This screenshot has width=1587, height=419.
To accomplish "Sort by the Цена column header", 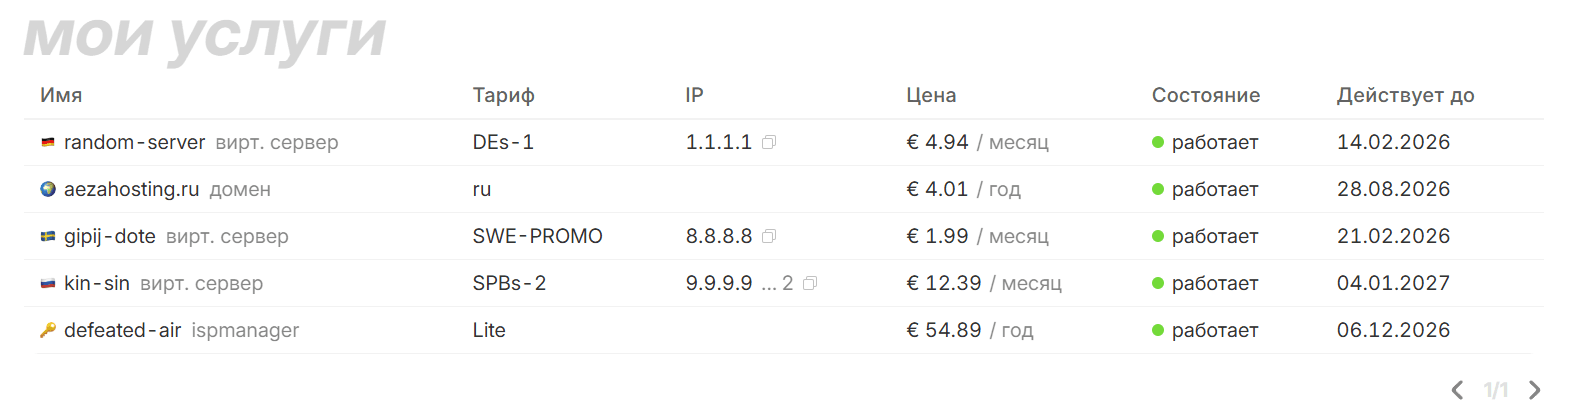I will (931, 95).
